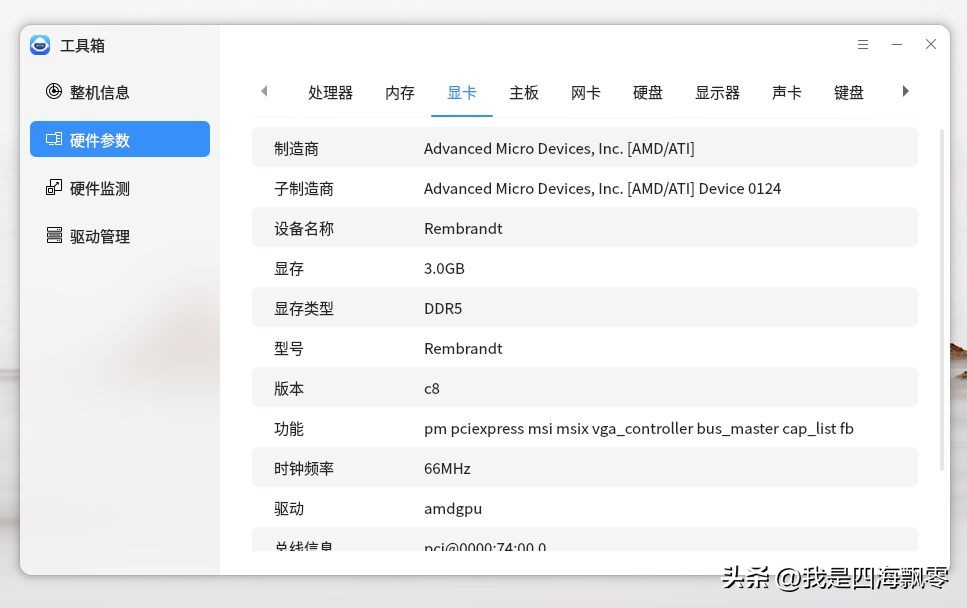Select the 键盘 tab

tap(848, 92)
